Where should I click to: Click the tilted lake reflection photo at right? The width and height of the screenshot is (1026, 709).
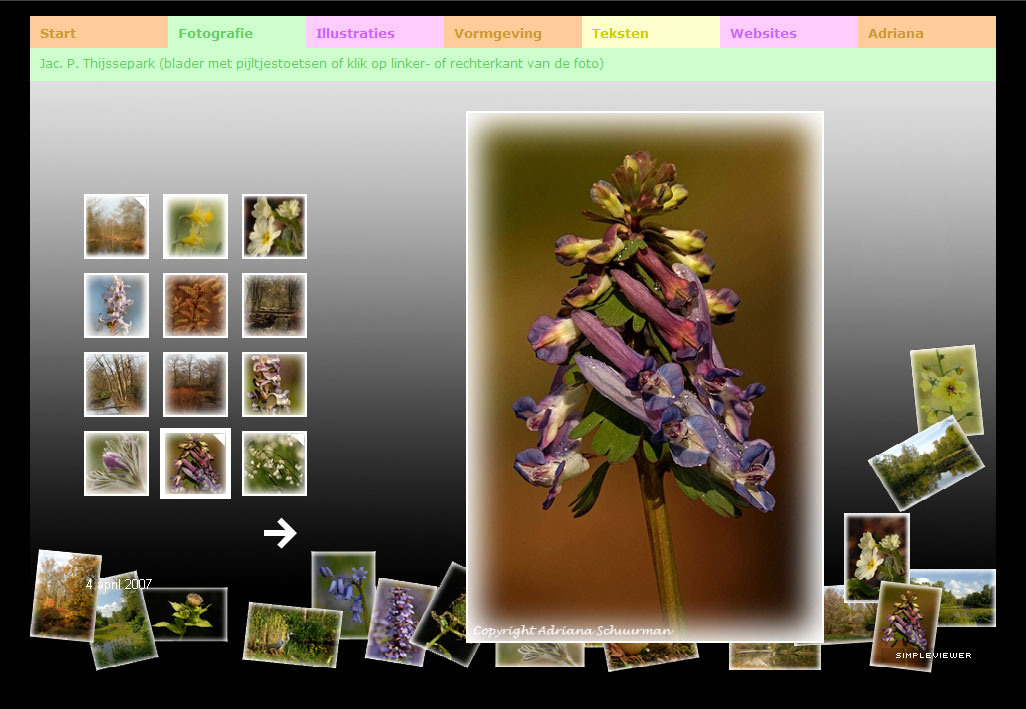(x=926, y=462)
